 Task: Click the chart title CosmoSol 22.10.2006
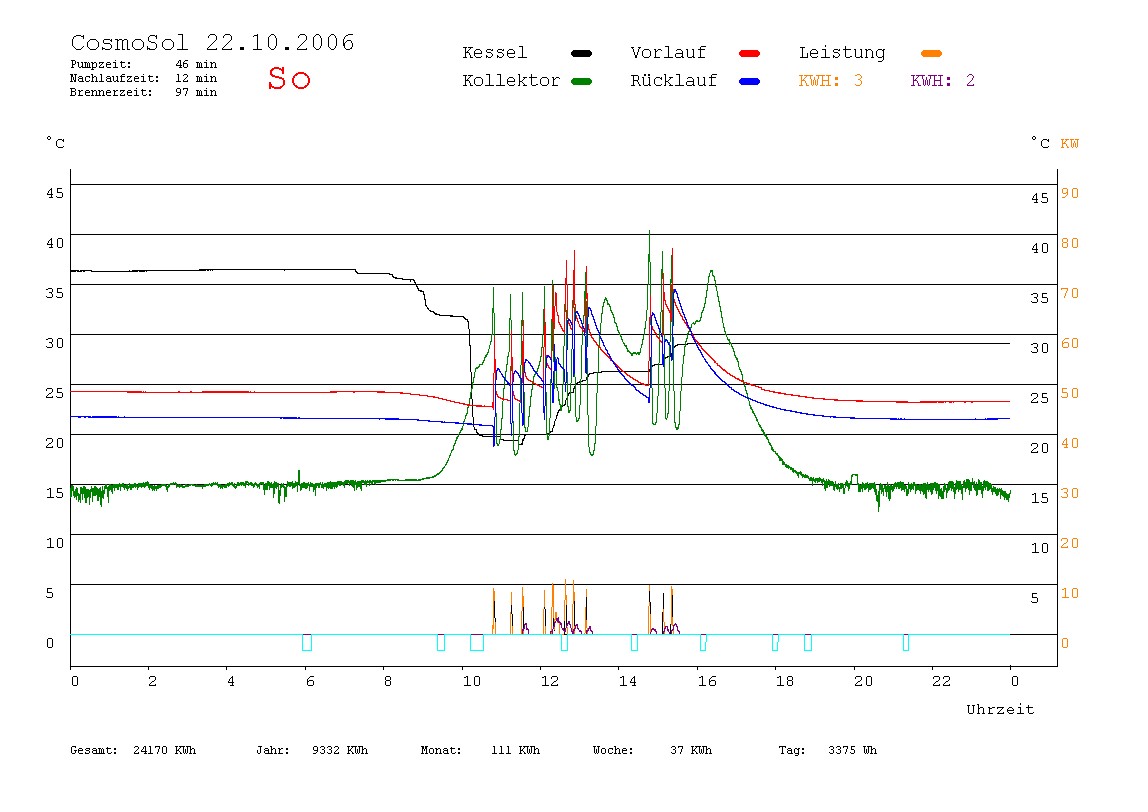[212, 42]
